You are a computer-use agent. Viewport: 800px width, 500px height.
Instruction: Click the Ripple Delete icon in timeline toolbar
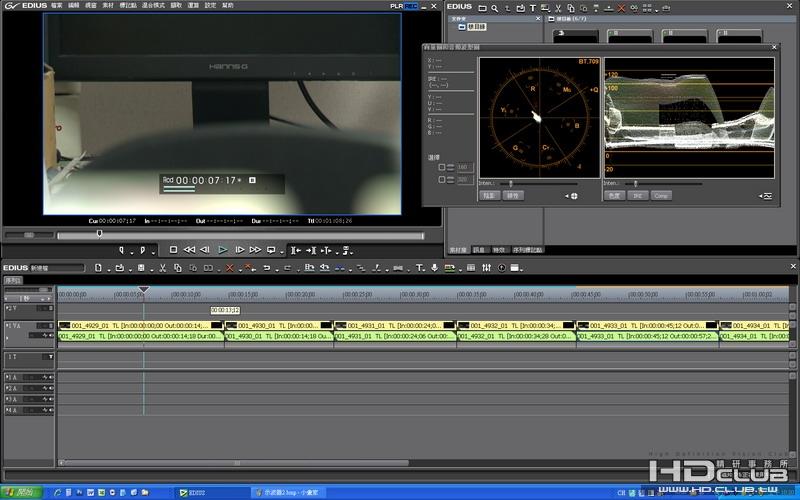pos(249,268)
